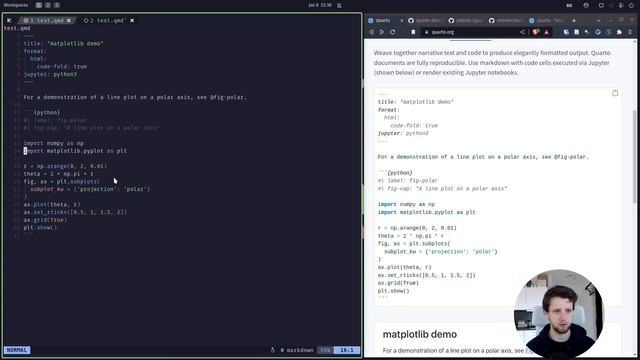
Task: Click the 'jupyter: python3' line in editor
Action: coord(50,74)
